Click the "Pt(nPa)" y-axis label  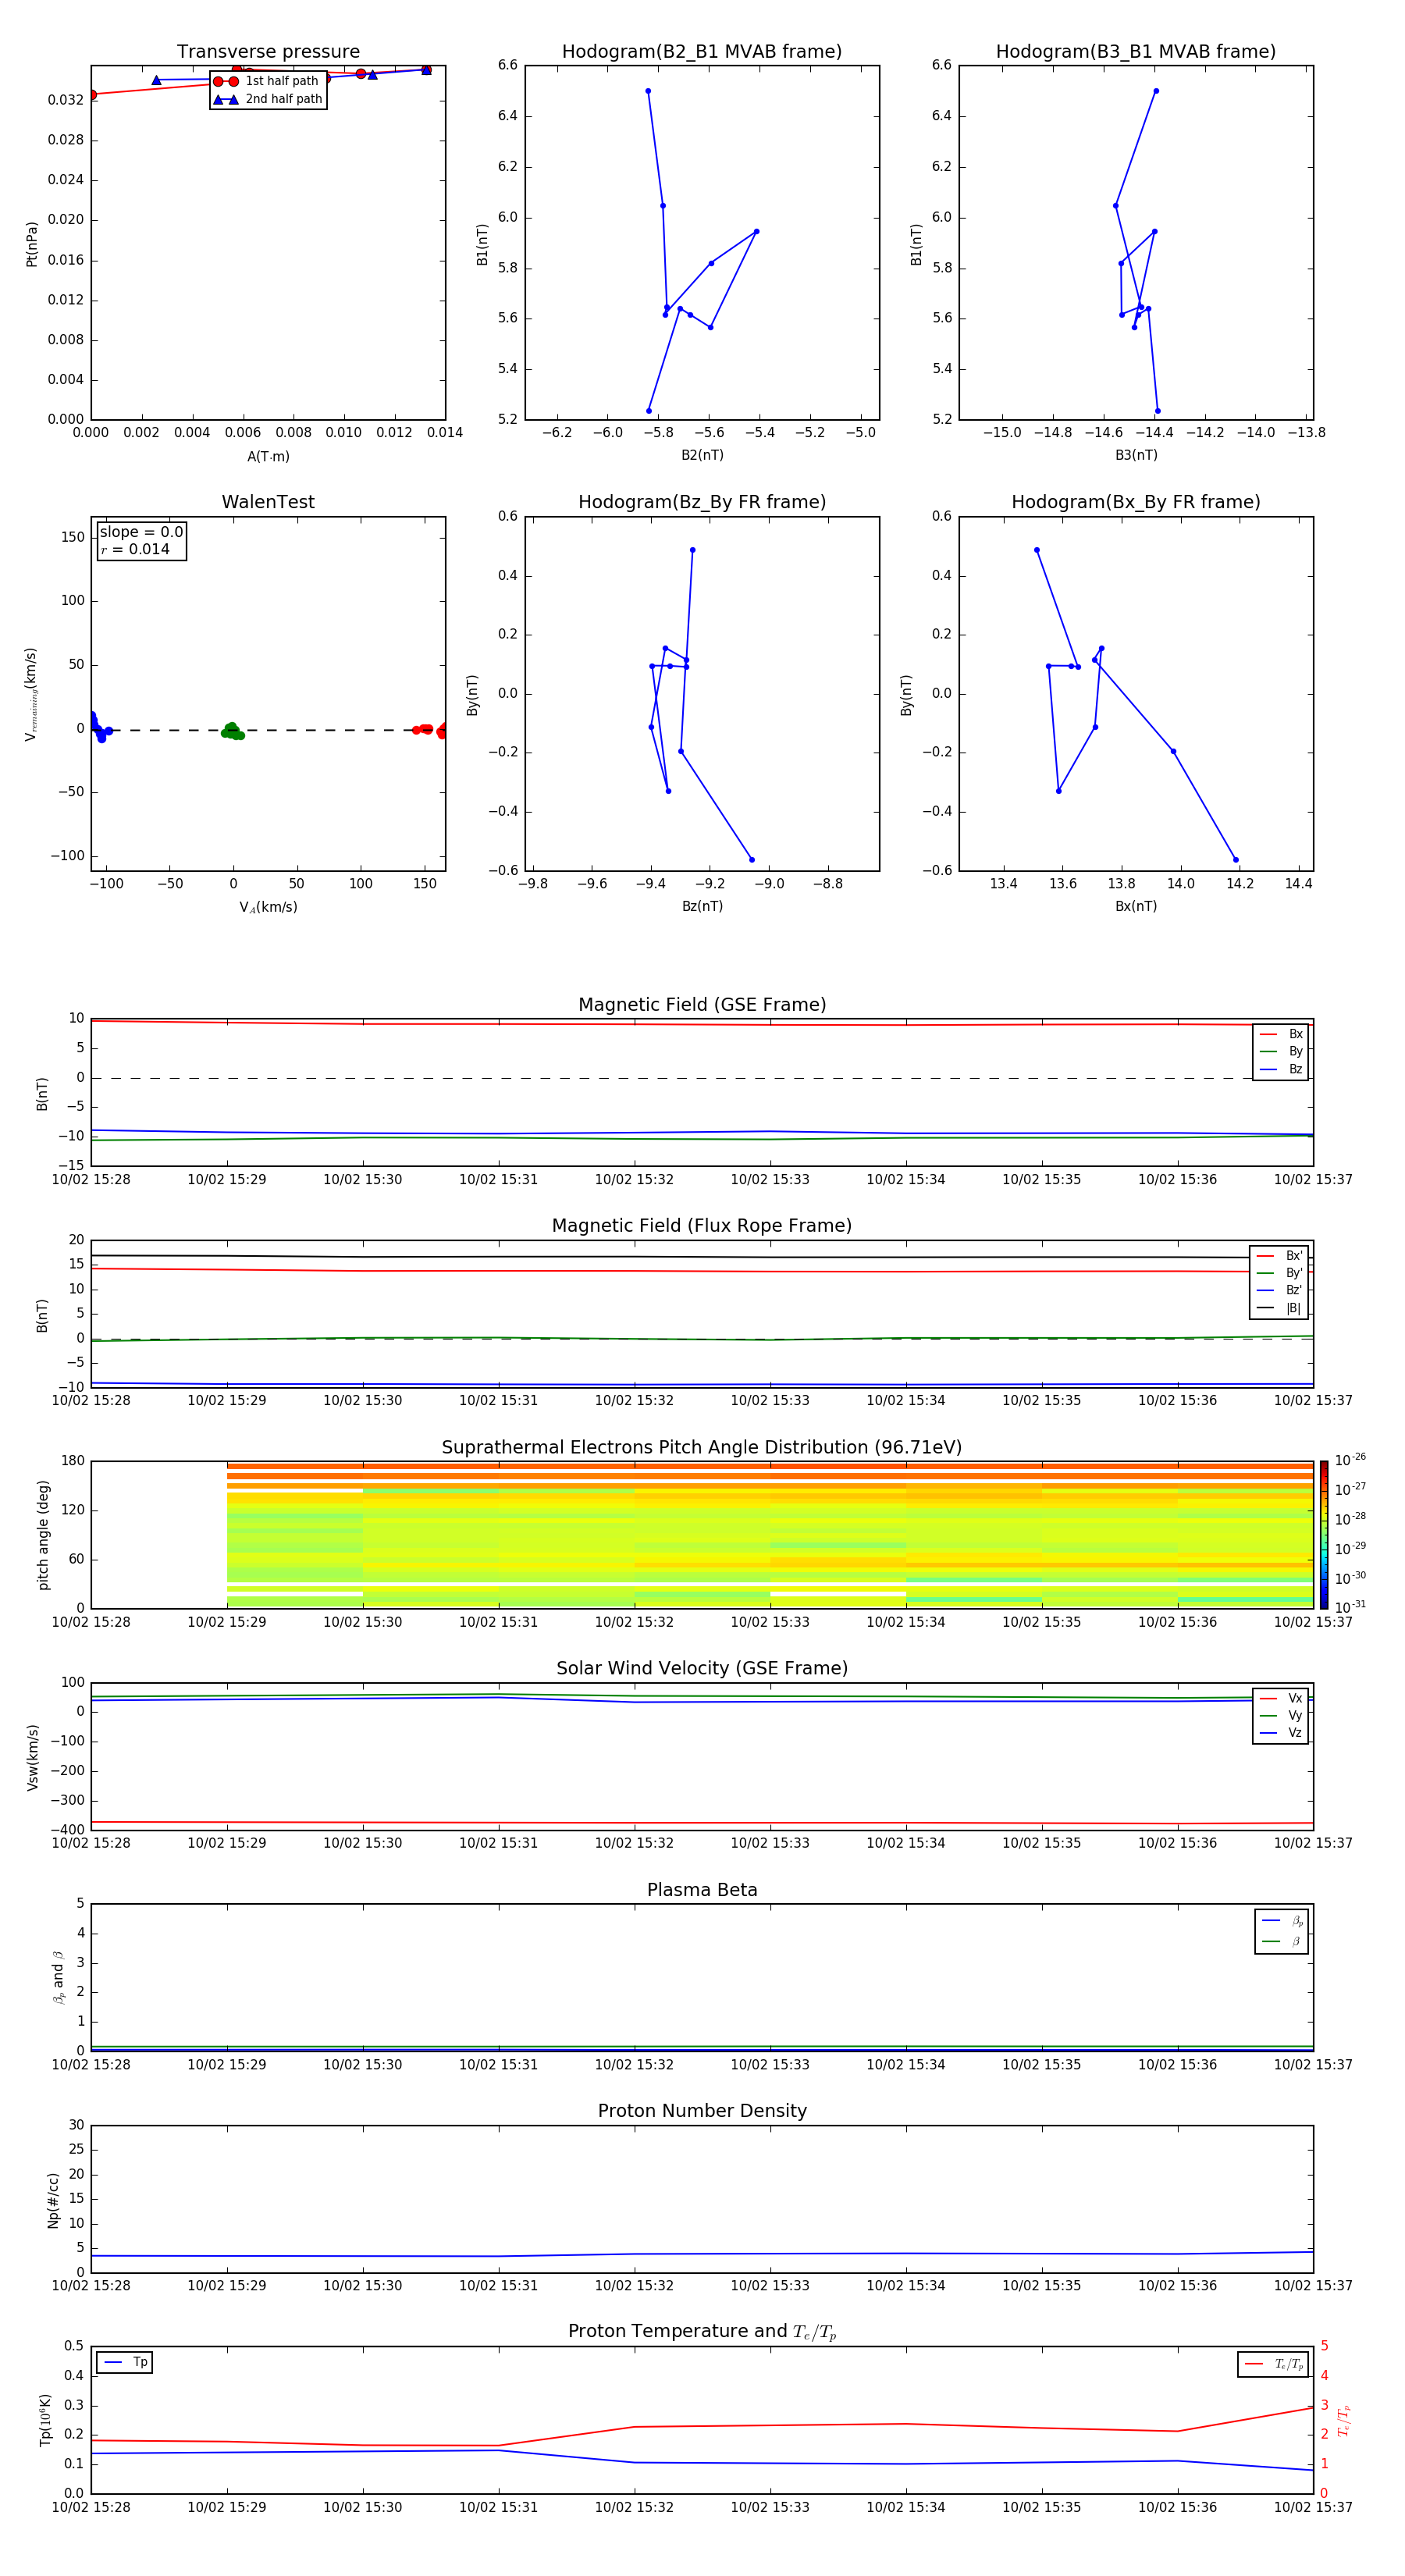tap(32, 244)
